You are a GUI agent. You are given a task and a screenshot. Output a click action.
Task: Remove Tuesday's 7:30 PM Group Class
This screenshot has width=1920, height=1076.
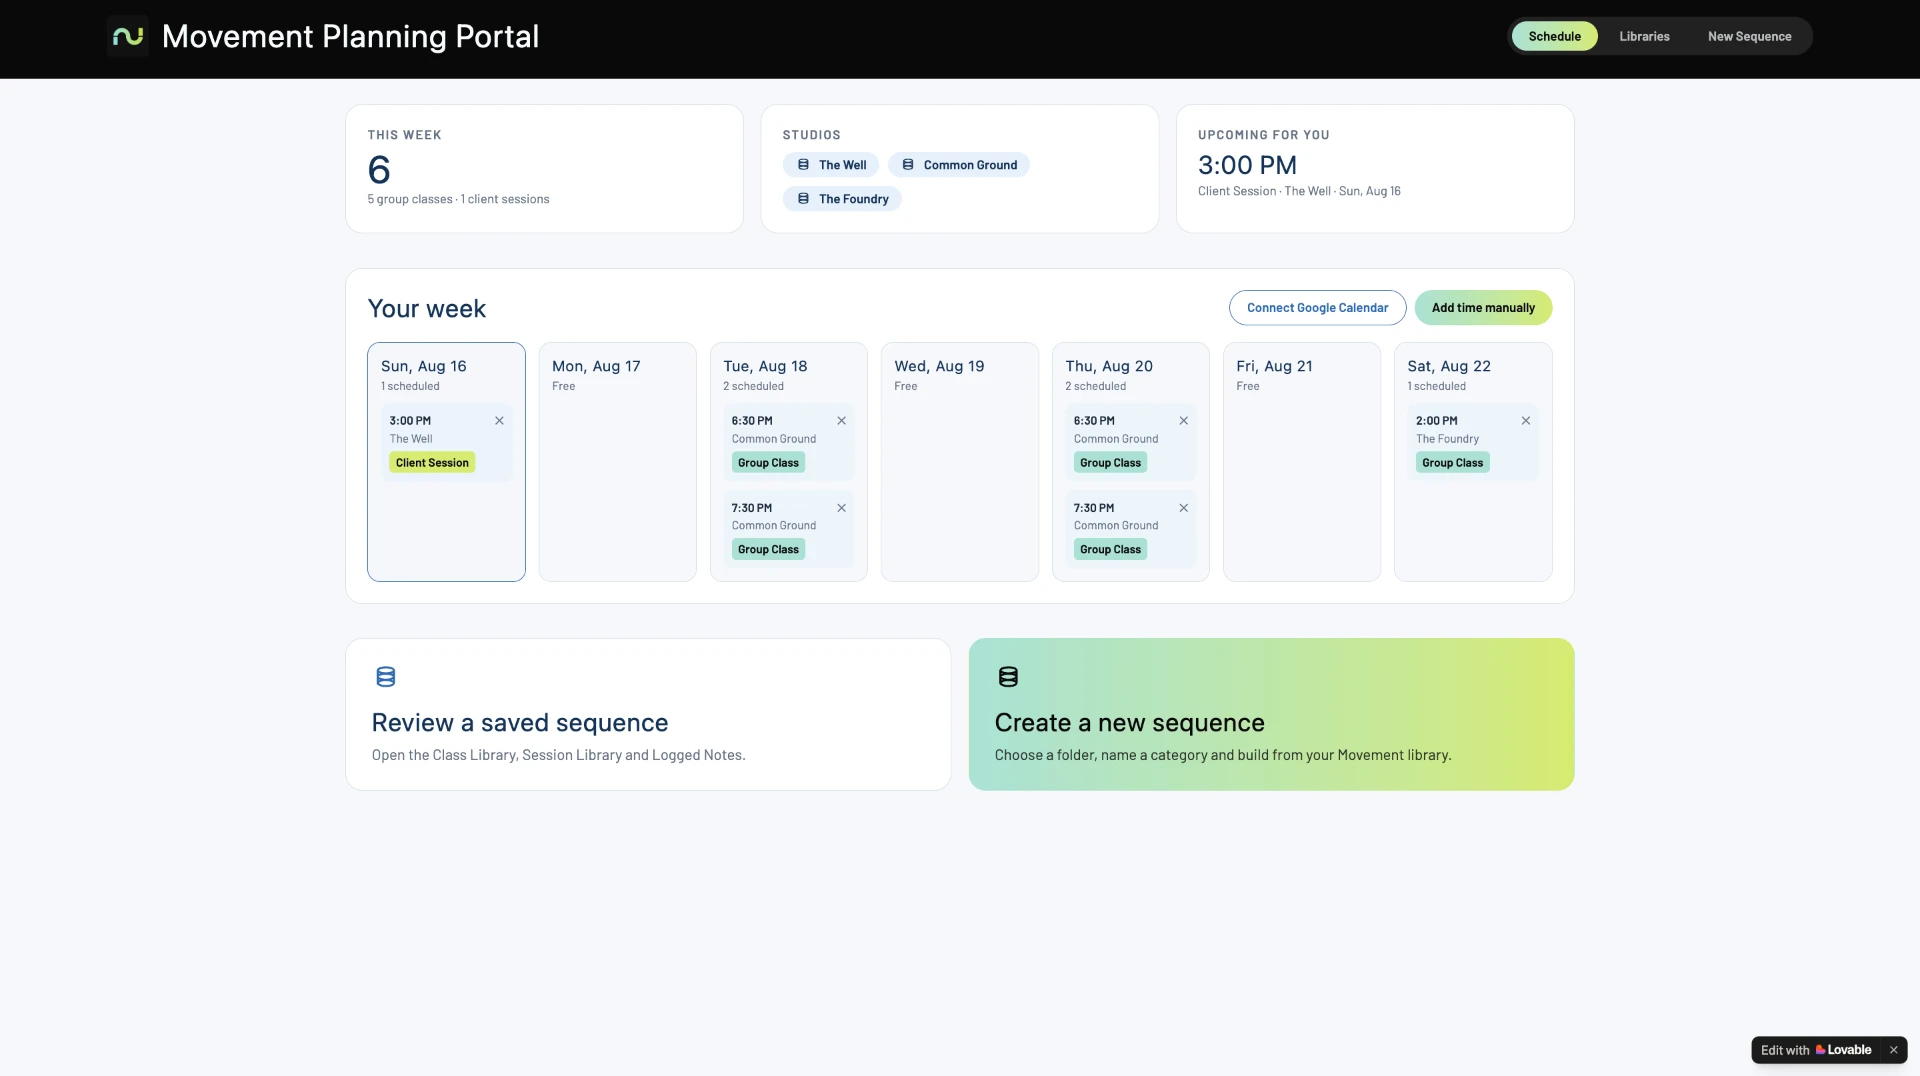pyautogui.click(x=841, y=508)
